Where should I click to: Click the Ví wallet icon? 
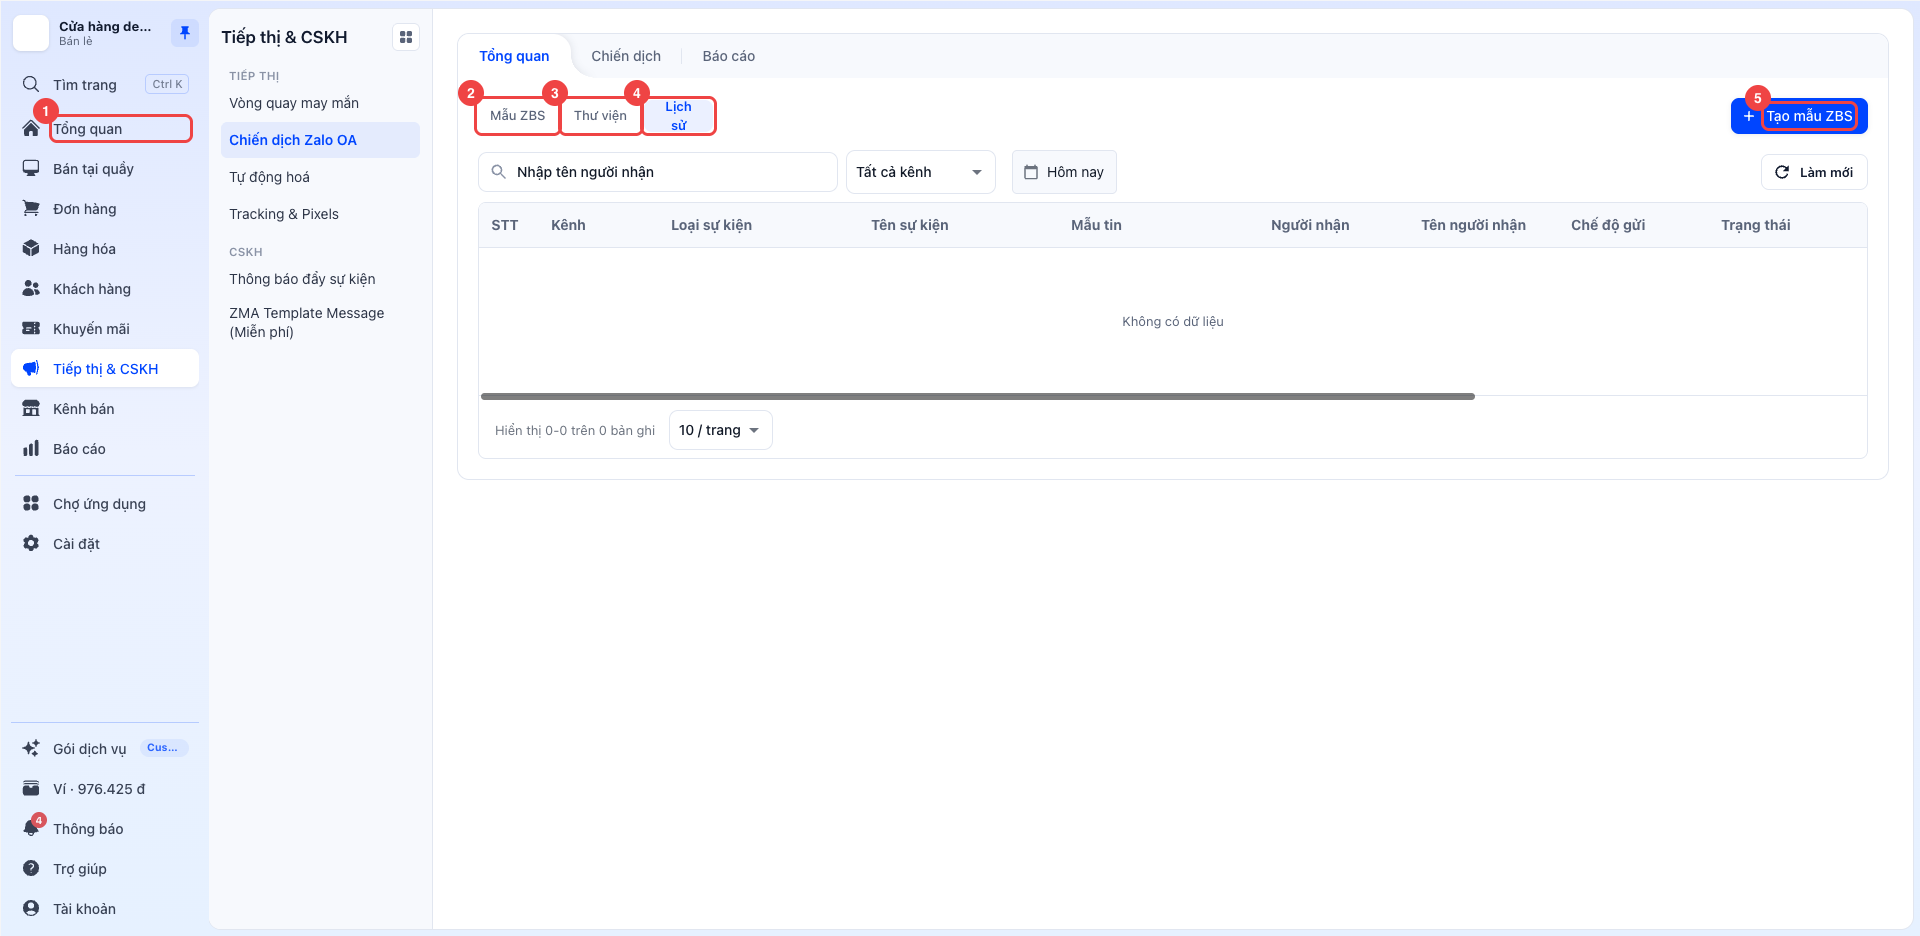tap(31, 789)
